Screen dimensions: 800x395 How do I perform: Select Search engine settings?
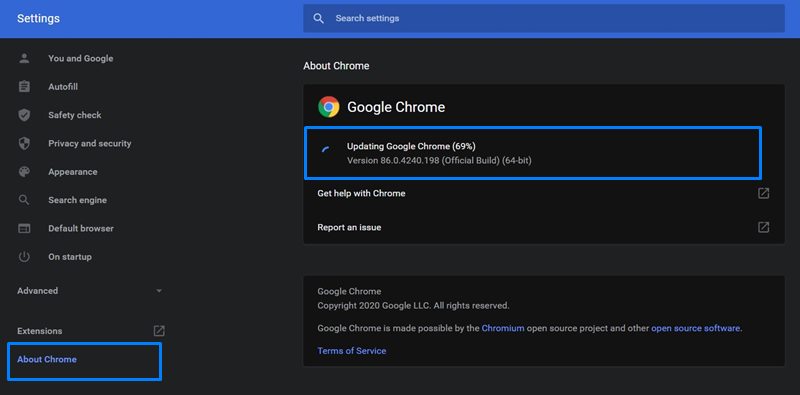78,200
